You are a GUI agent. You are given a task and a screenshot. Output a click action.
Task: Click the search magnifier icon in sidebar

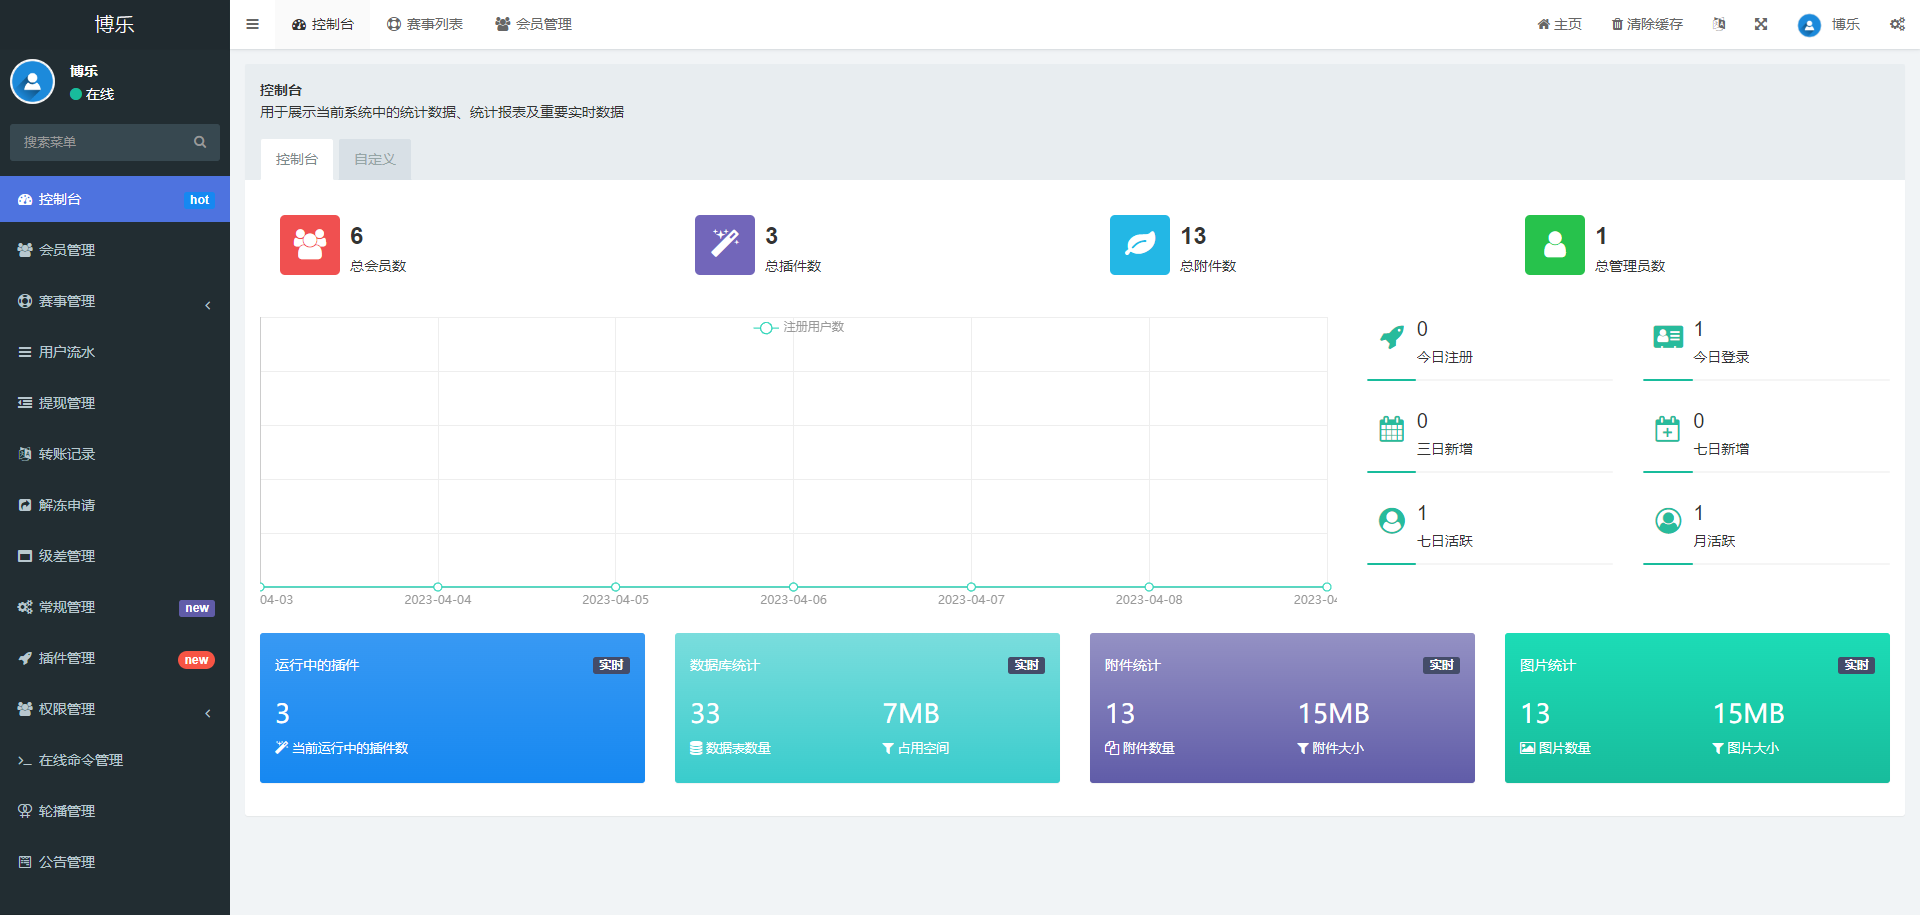(x=200, y=142)
